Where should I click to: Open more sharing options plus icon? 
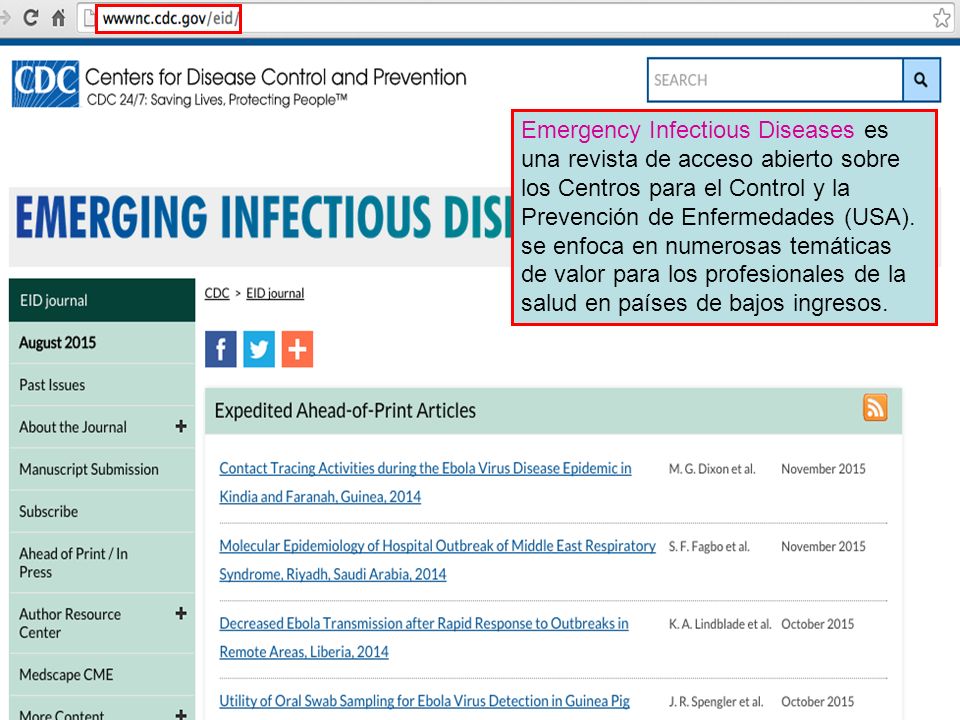point(298,349)
